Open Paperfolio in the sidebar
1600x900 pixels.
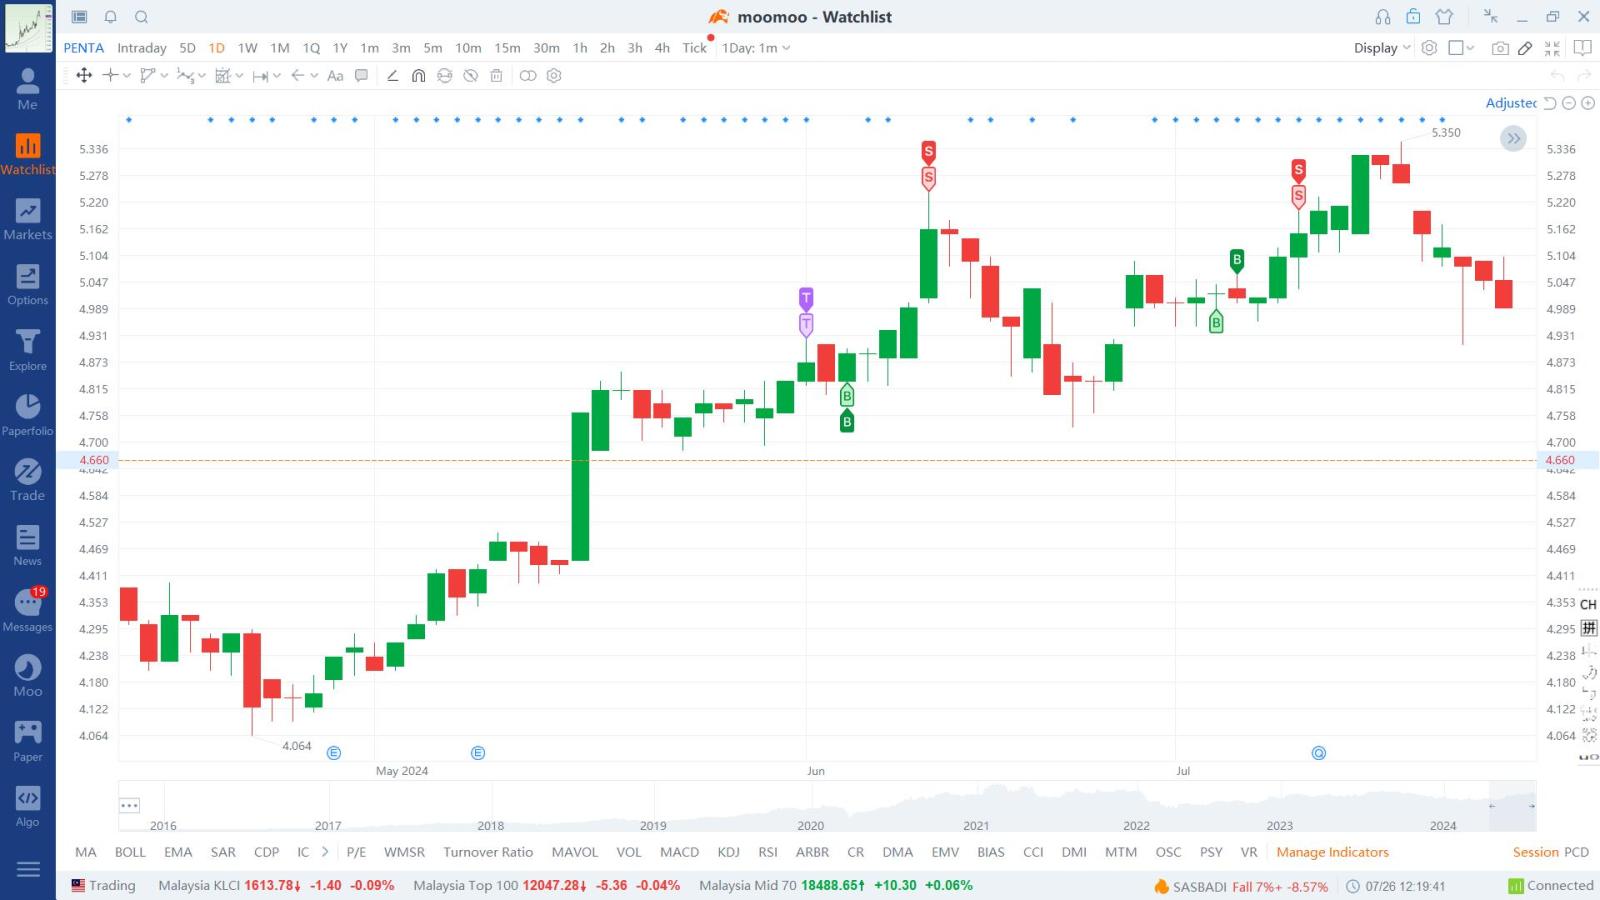pyautogui.click(x=28, y=416)
